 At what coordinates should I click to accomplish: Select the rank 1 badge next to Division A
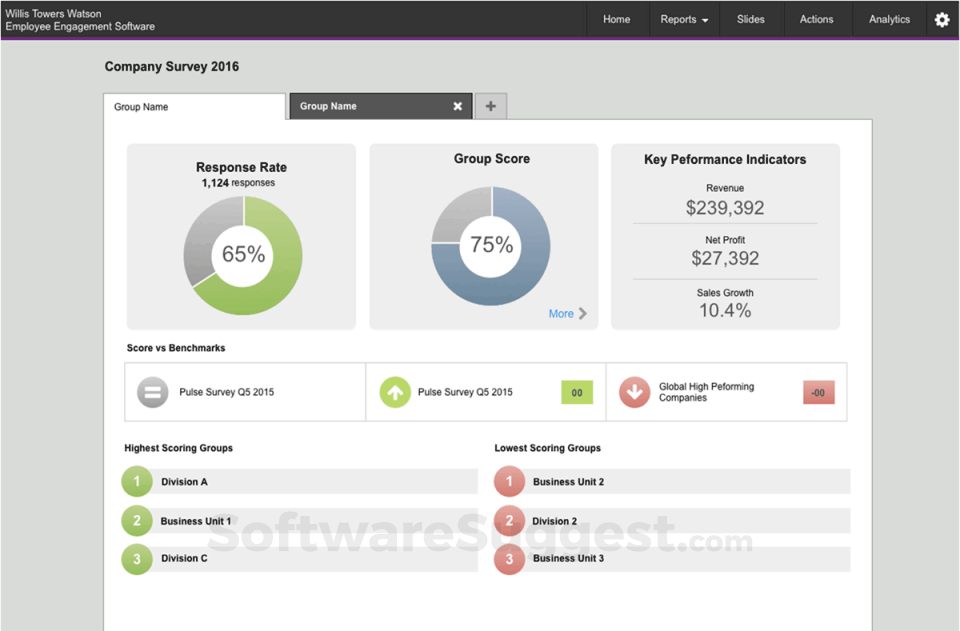coord(136,481)
